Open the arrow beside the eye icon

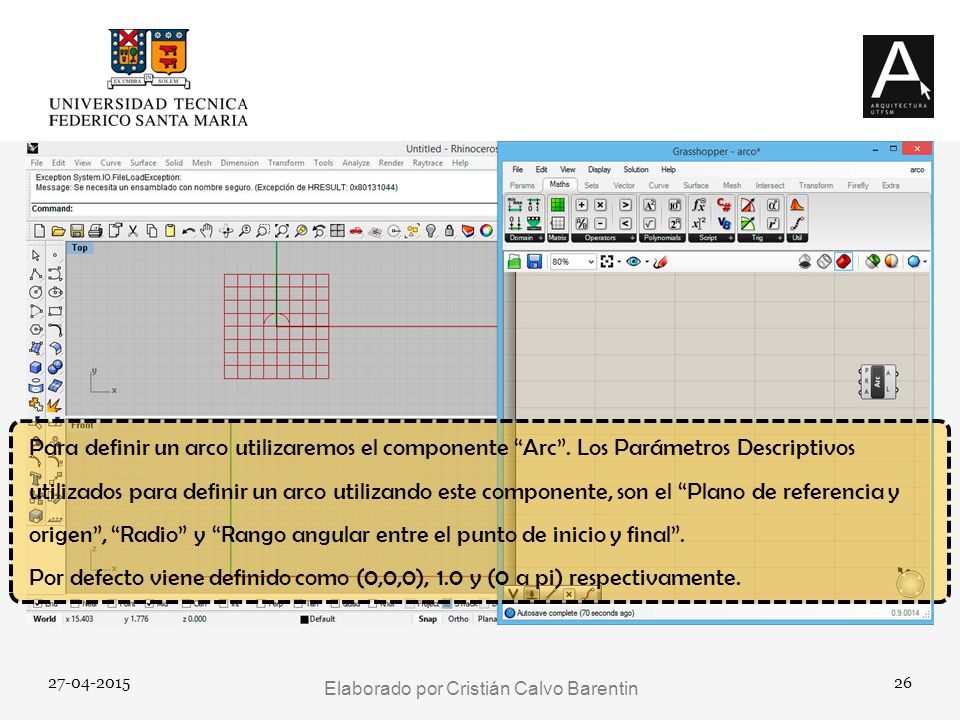(x=647, y=262)
